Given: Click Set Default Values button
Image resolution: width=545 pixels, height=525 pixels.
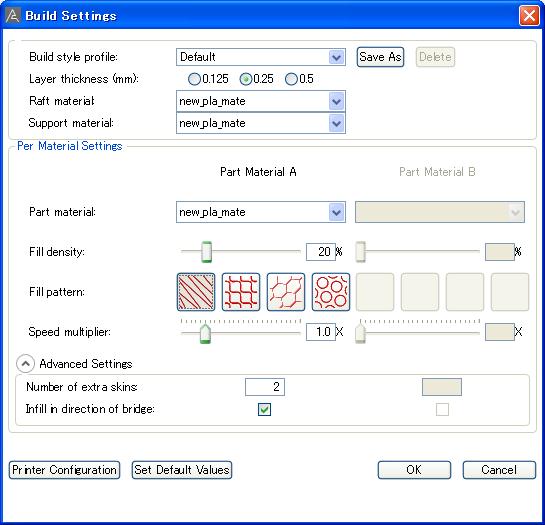Looking at the screenshot, I should pyautogui.click(x=182, y=470).
